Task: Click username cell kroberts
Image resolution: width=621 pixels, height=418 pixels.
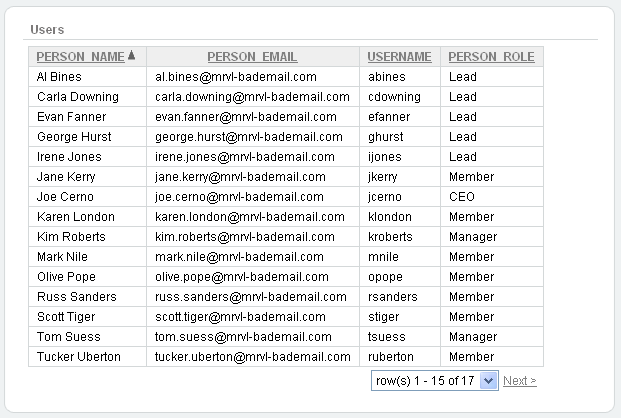Action: click(x=390, y=237)
